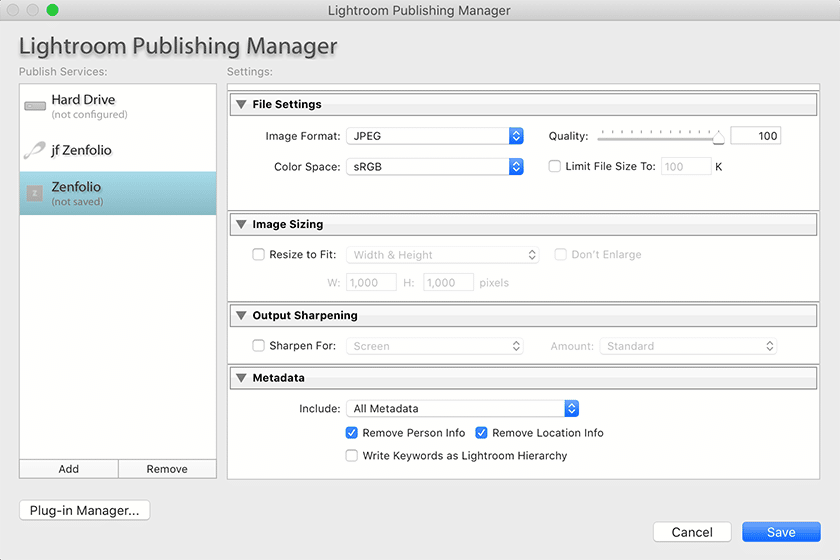Click the file size limit field
Screen dimensions: 840x560
click(x=686, y=167)
